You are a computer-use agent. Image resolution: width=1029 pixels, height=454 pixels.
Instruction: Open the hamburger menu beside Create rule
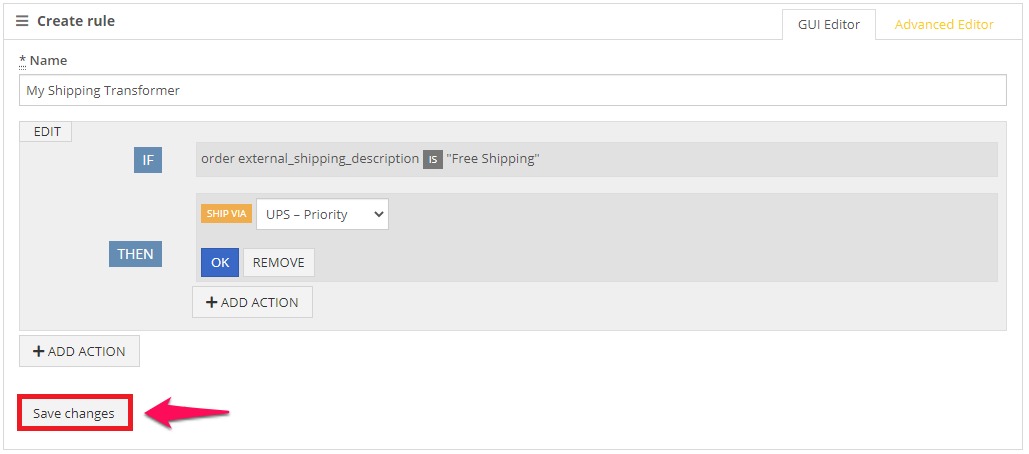click(22, 21)
